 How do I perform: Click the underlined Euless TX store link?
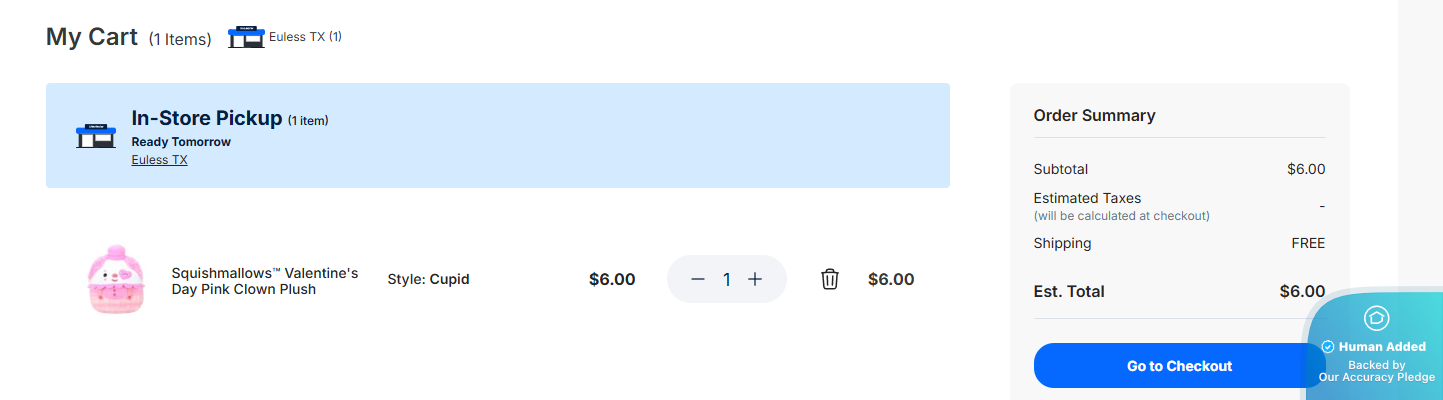pos(159,160)
